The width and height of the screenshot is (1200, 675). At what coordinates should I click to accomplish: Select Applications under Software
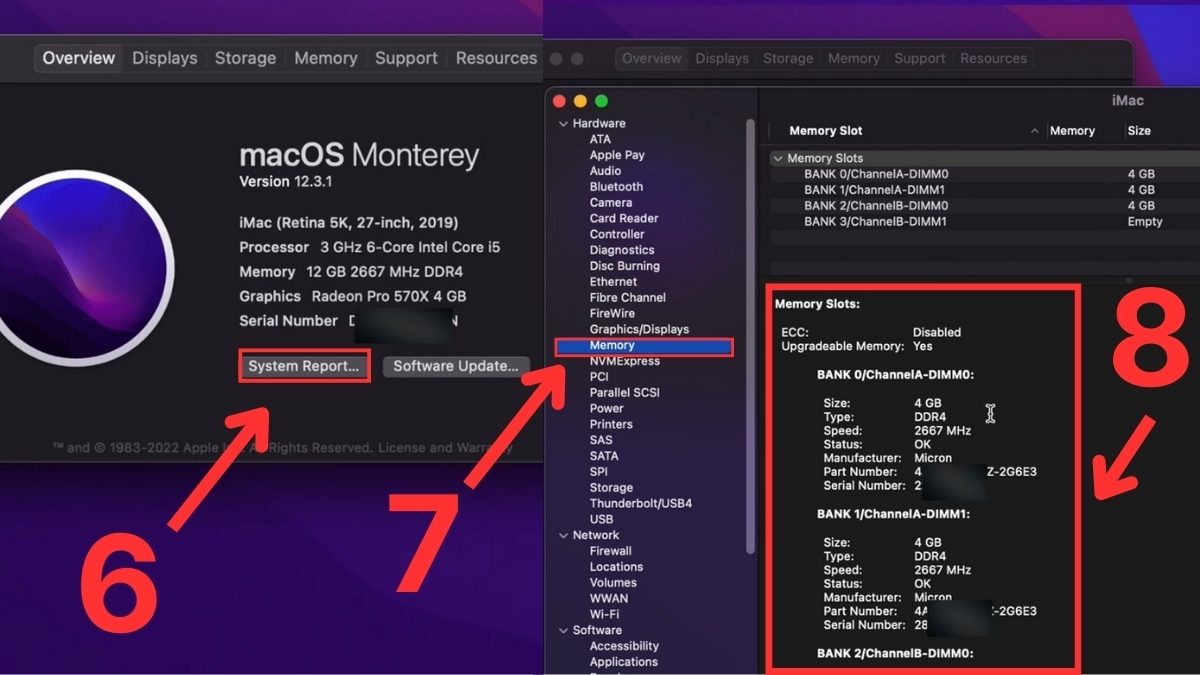coord(623,662)
